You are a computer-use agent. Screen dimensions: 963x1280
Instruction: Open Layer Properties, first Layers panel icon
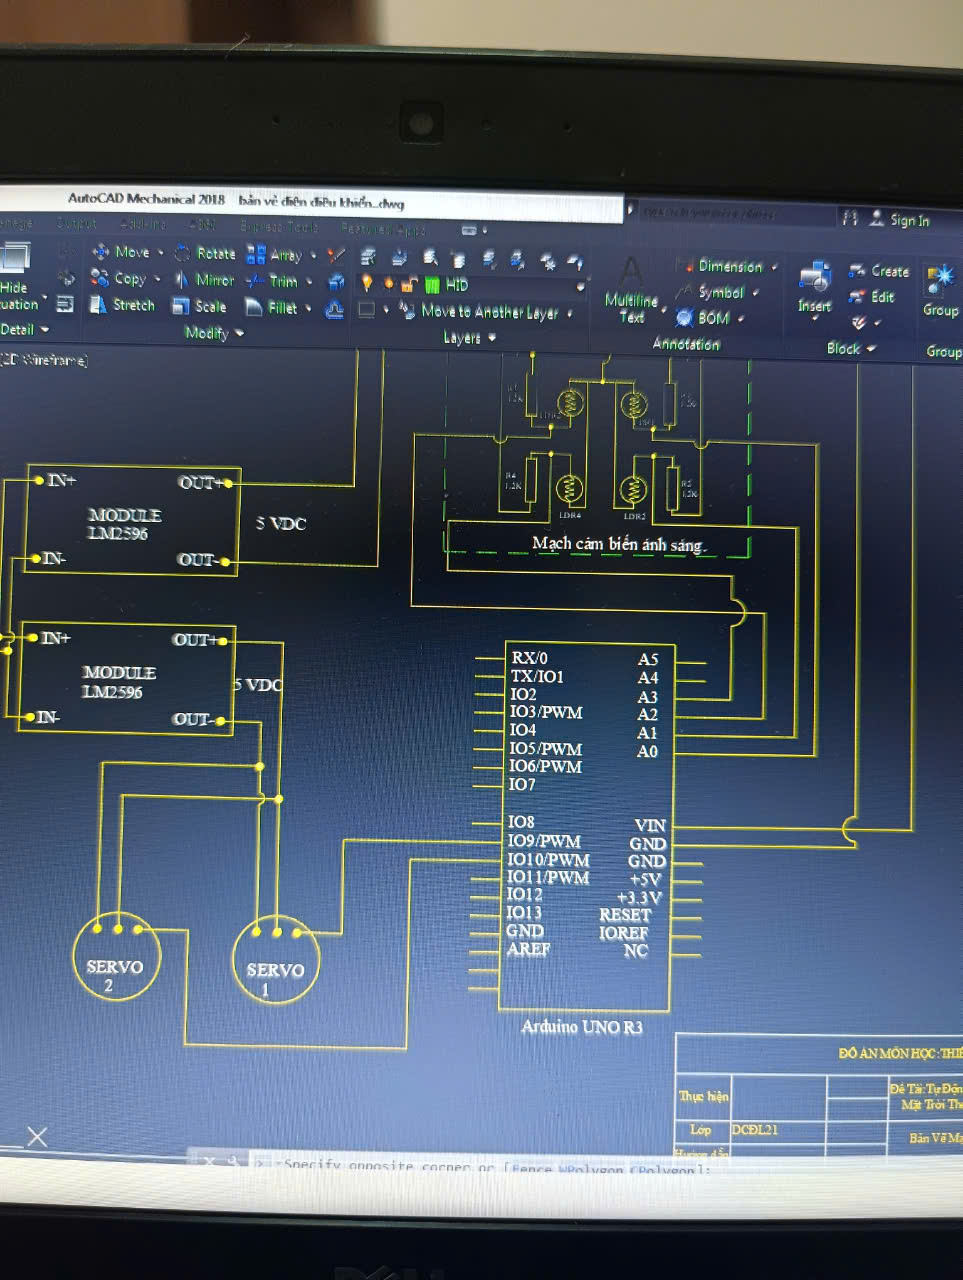tap(368, 258)
